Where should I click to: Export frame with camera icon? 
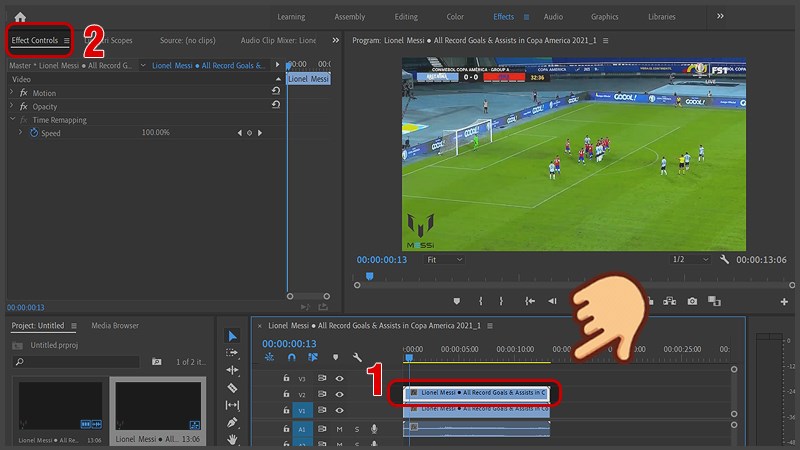click(x=692, y=301)
